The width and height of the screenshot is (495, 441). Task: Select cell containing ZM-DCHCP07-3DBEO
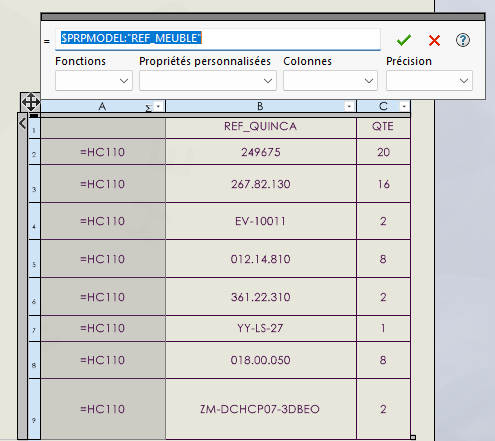[261, 409]
